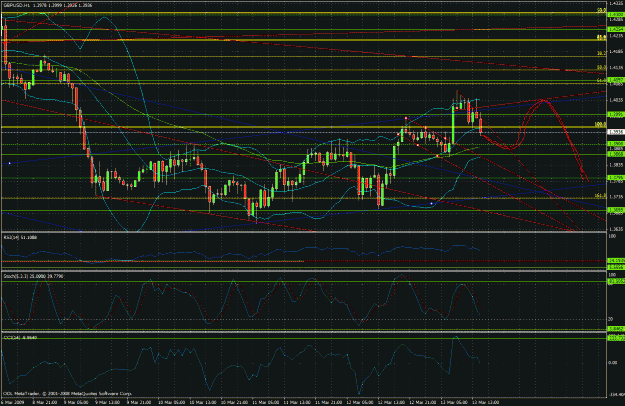Click the CCI panel 0.00 level label
The image size is (625, 406).
tap(613, 363)
